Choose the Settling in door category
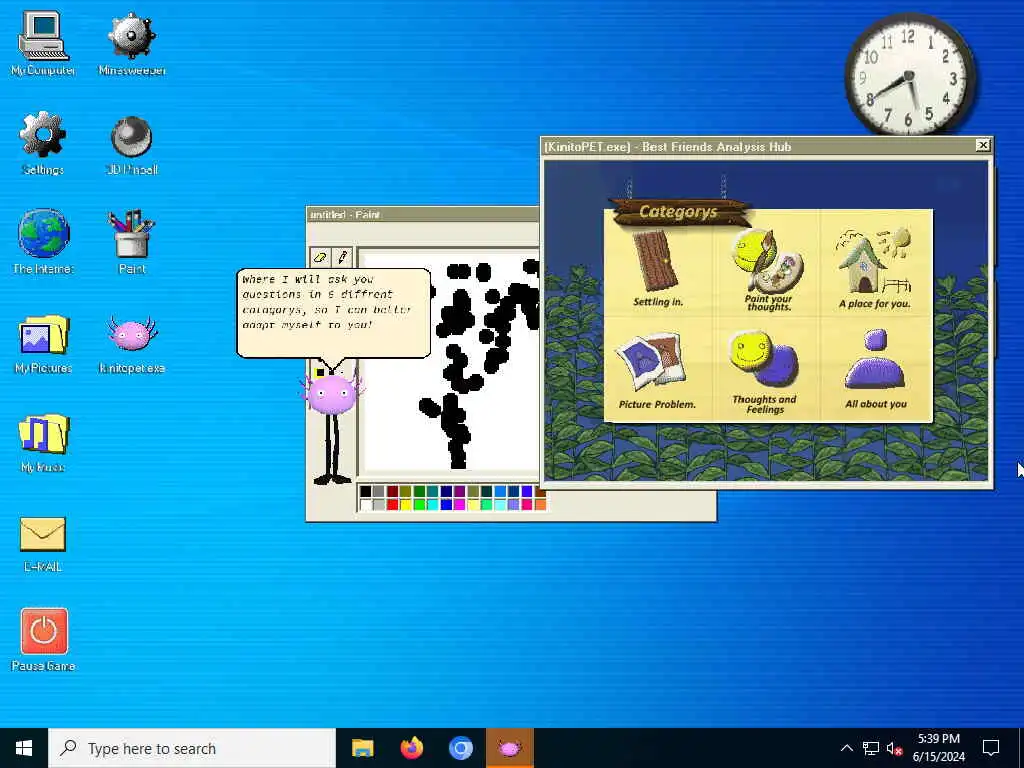The width and height of the screenshot is (1024, 768). [x=658, y=269]
